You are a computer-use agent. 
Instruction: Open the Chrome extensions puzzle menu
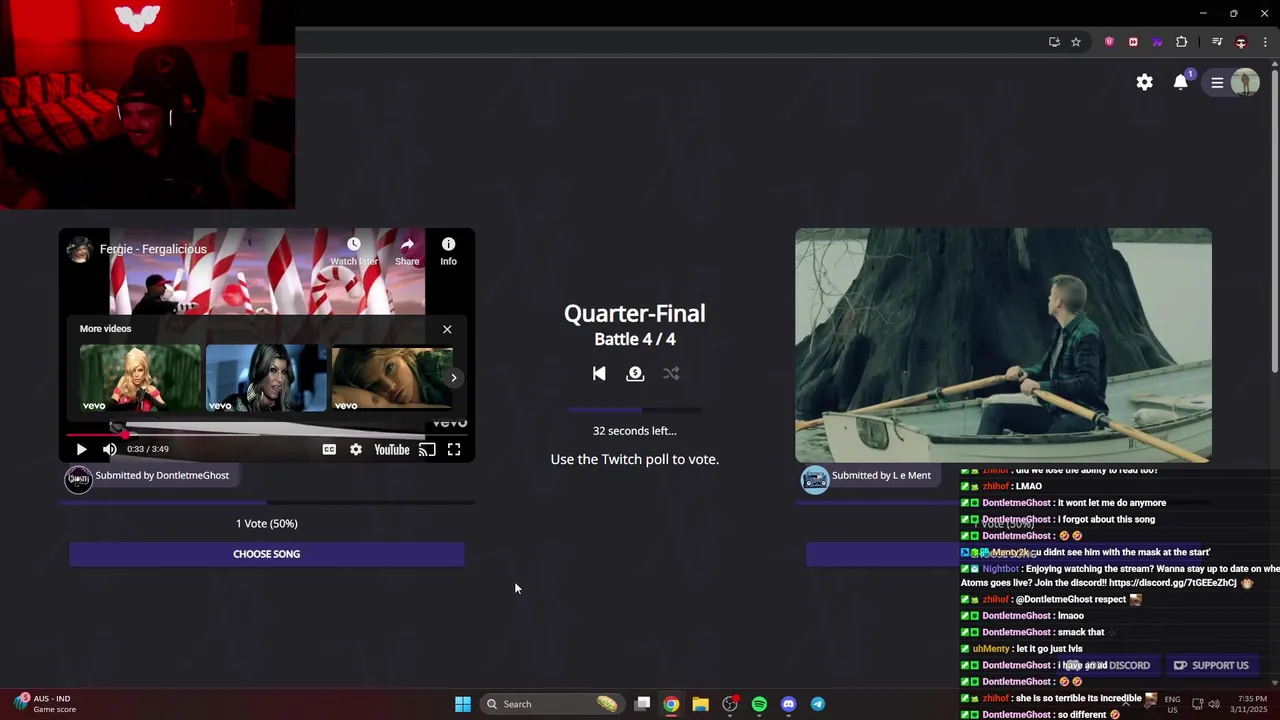pos(1181,42)
